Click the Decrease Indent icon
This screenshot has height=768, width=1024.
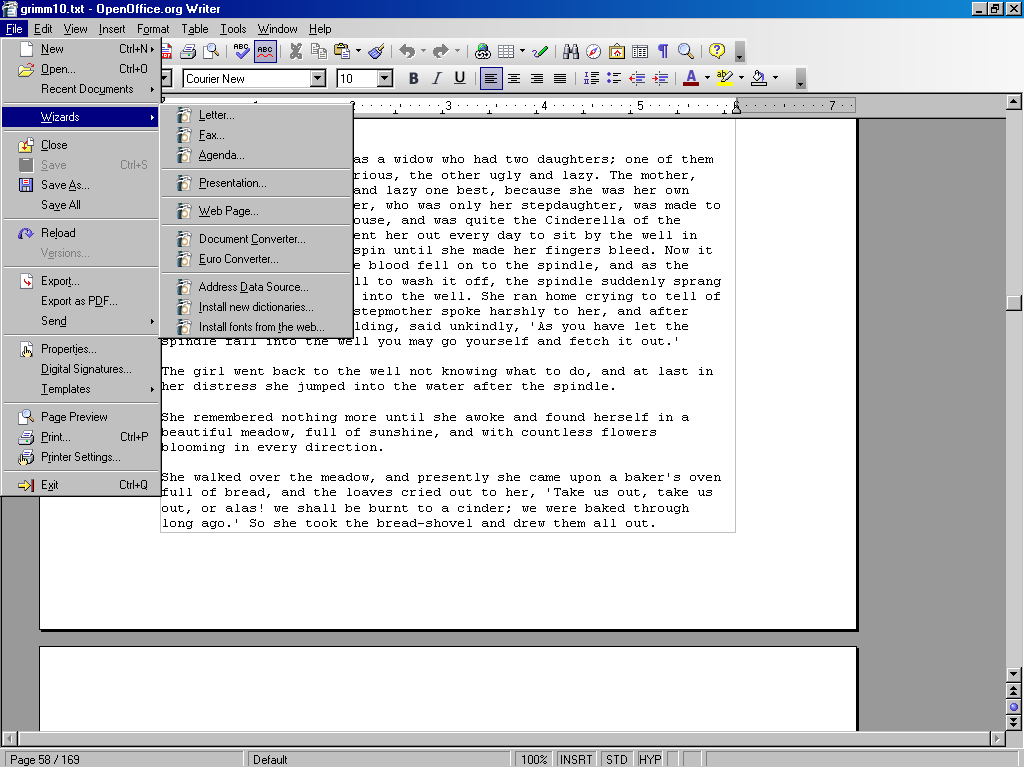[637, 78]
